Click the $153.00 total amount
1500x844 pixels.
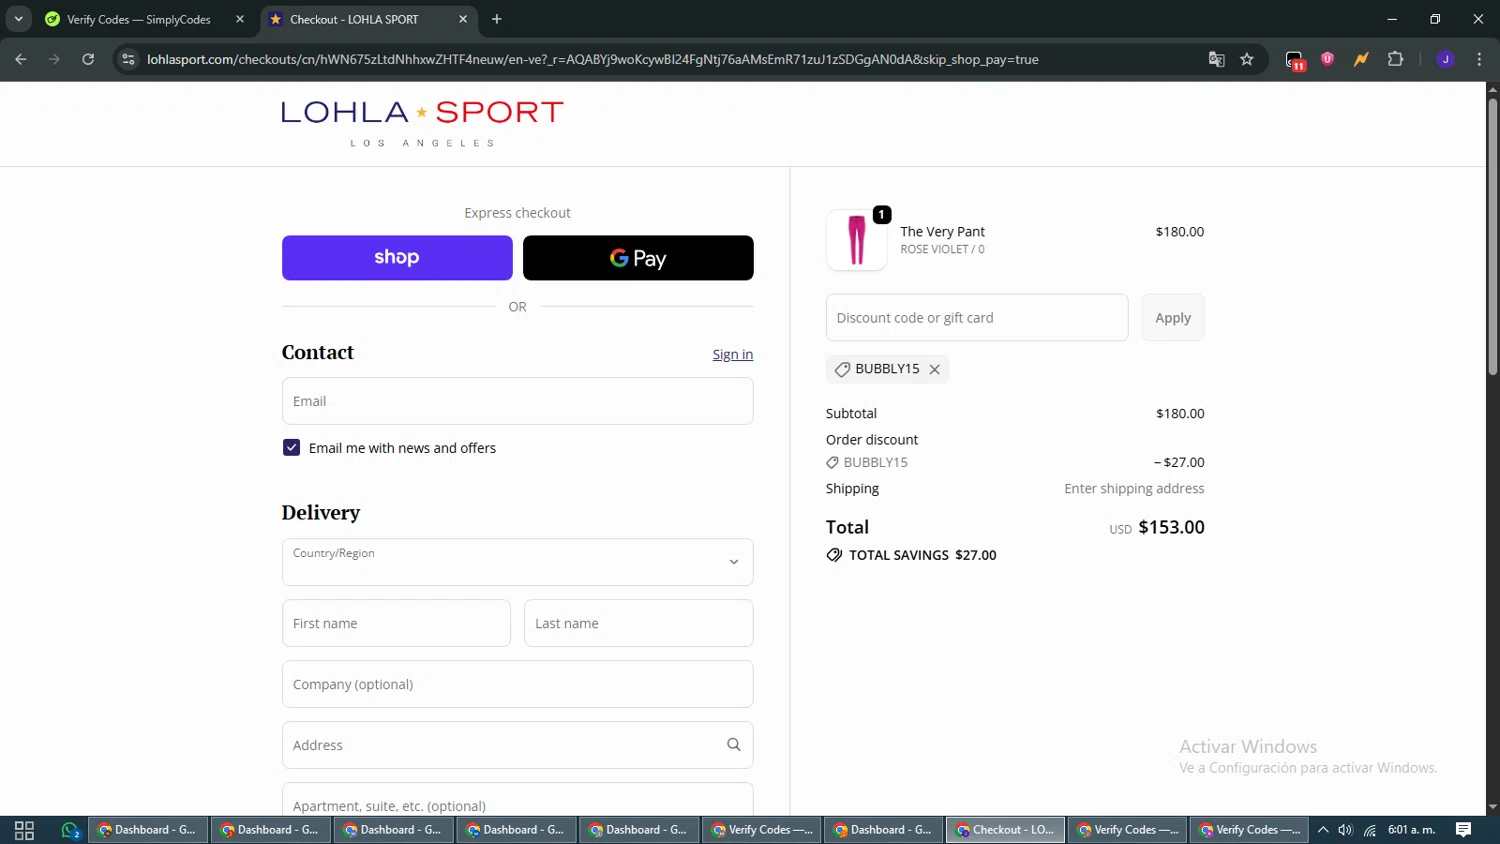[1171, 527]
